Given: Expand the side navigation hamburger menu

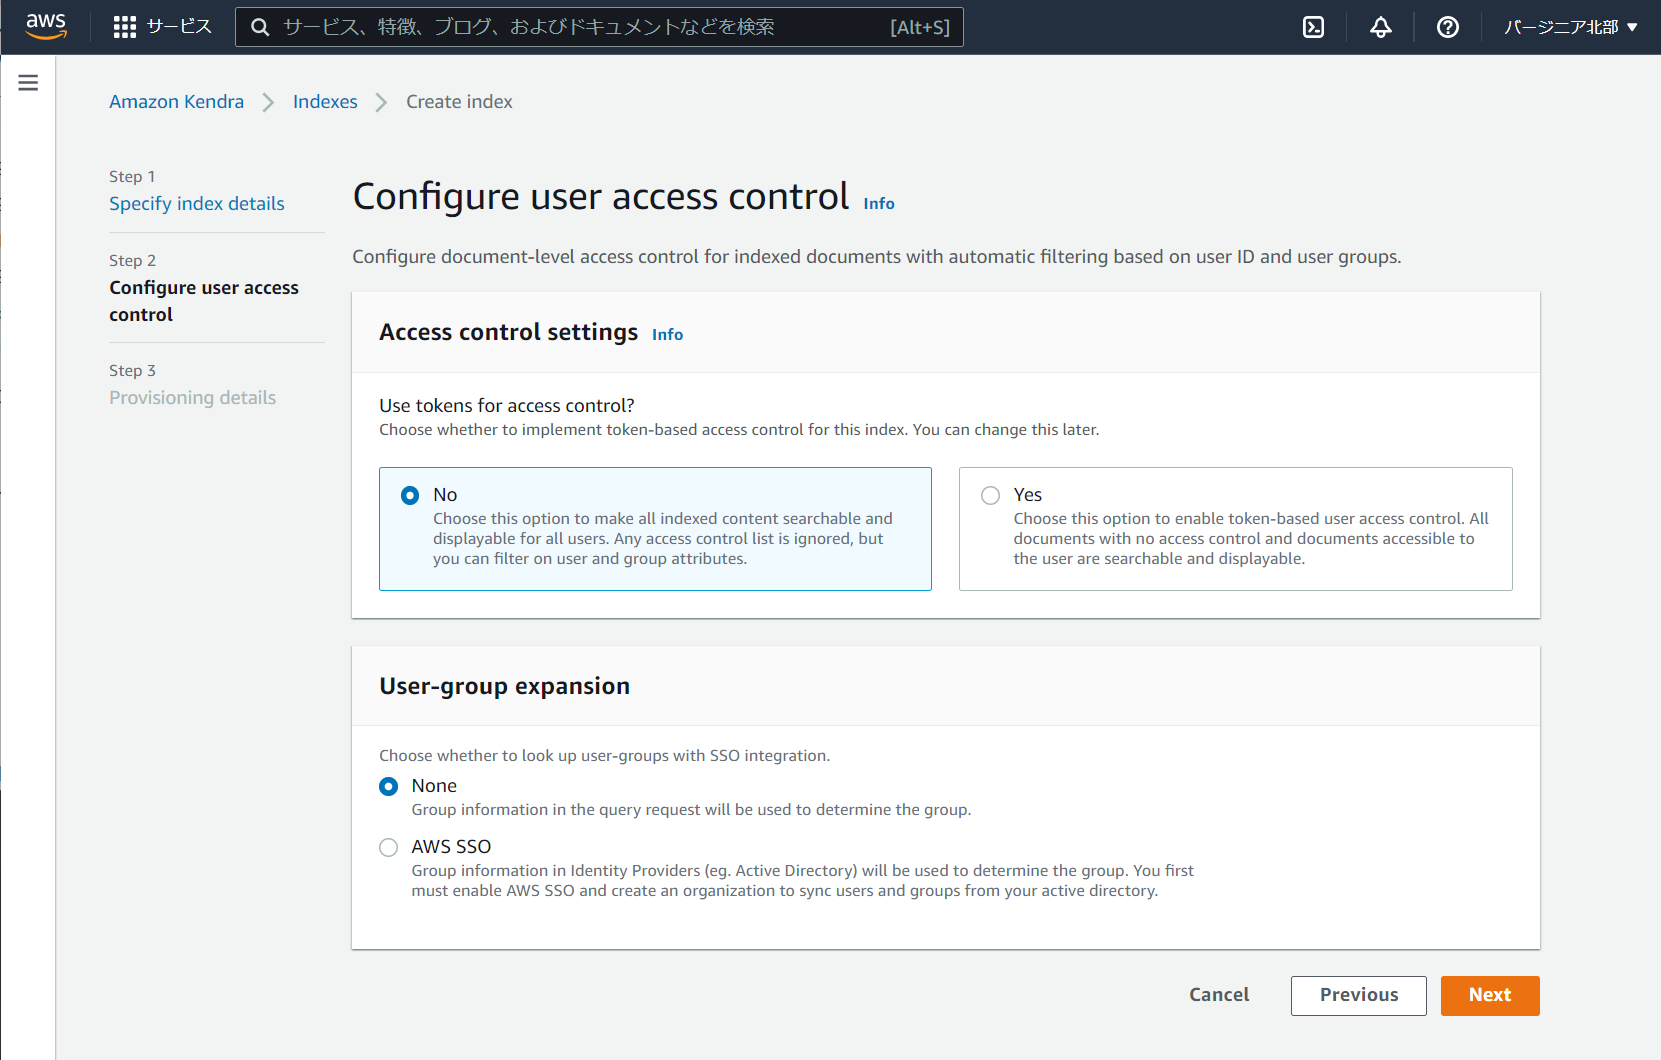Looking at the screenshot, I should (28, 83).
